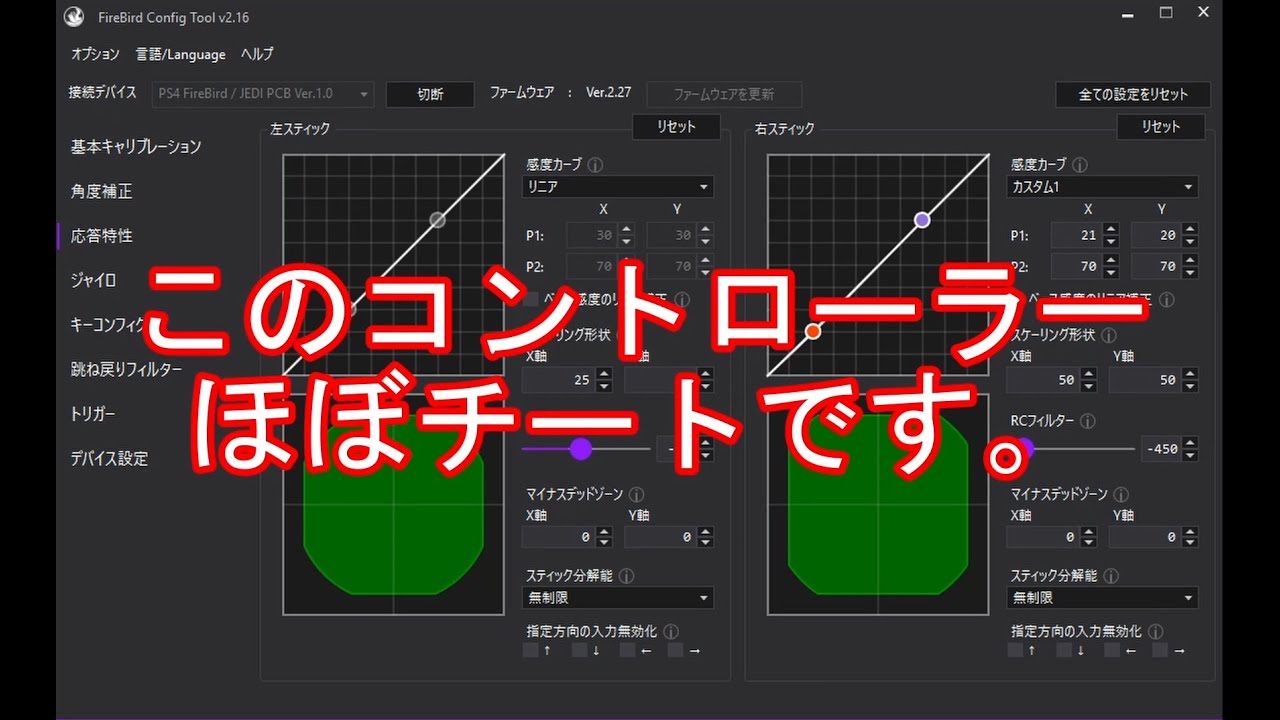Click left stick マイナスデッドゾーン info icon
Screen dimensions: 1280x720
[x=636, y=494]
